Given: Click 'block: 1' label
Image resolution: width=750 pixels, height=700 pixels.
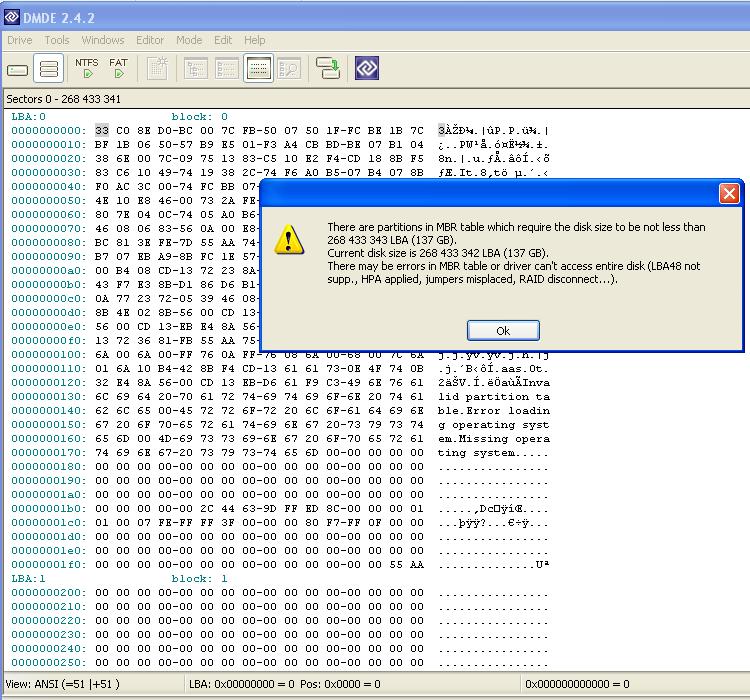Looking at the screenshot, I should [x=199, y=578].
